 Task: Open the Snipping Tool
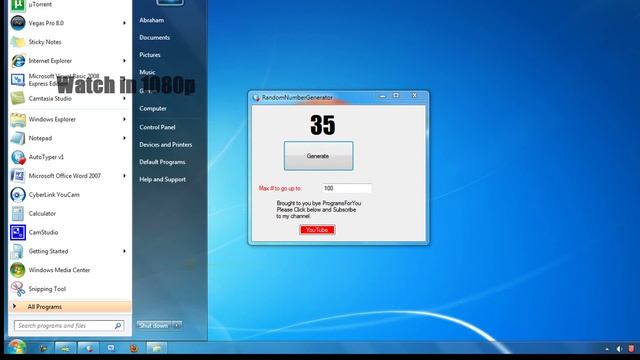click(x=69, y=289)
